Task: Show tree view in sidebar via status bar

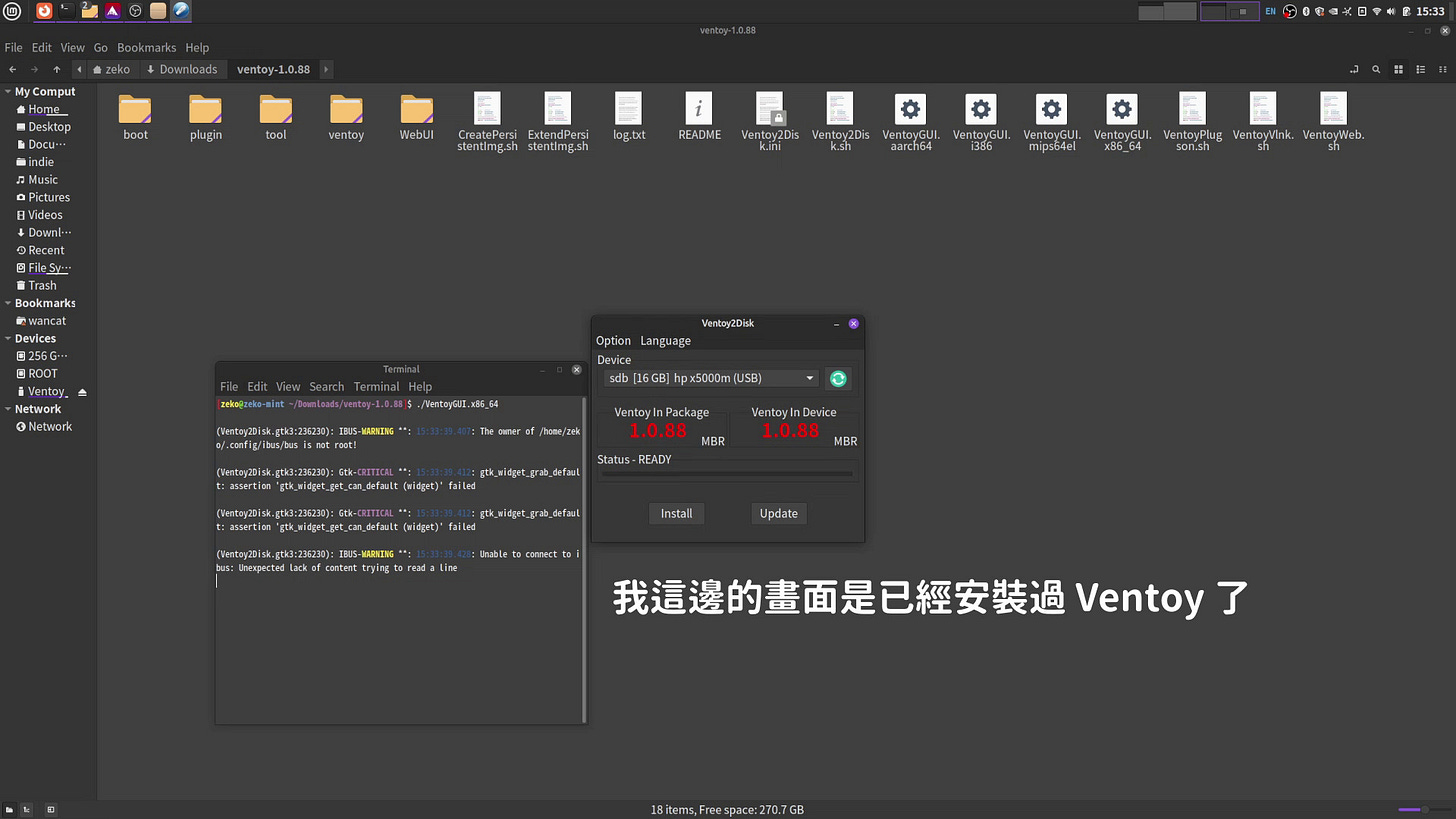Action: click(27, 809)
